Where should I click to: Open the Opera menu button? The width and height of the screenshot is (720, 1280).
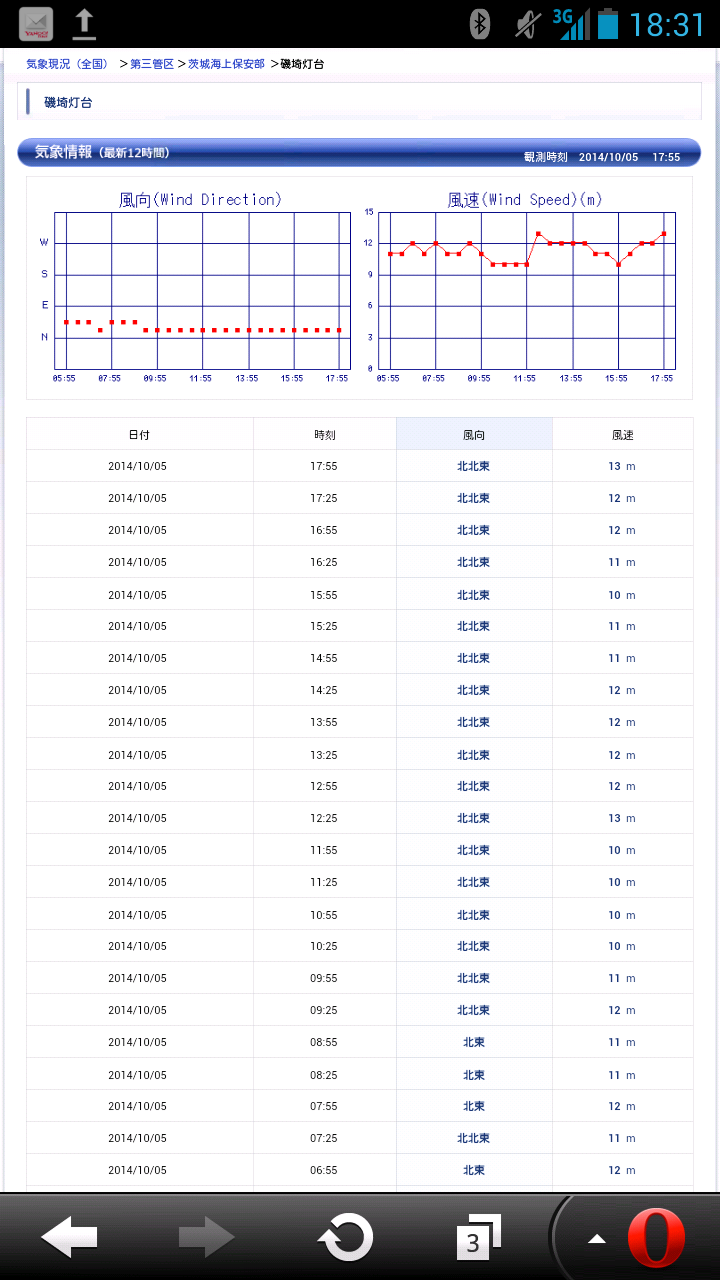[x=656, y=1238]
